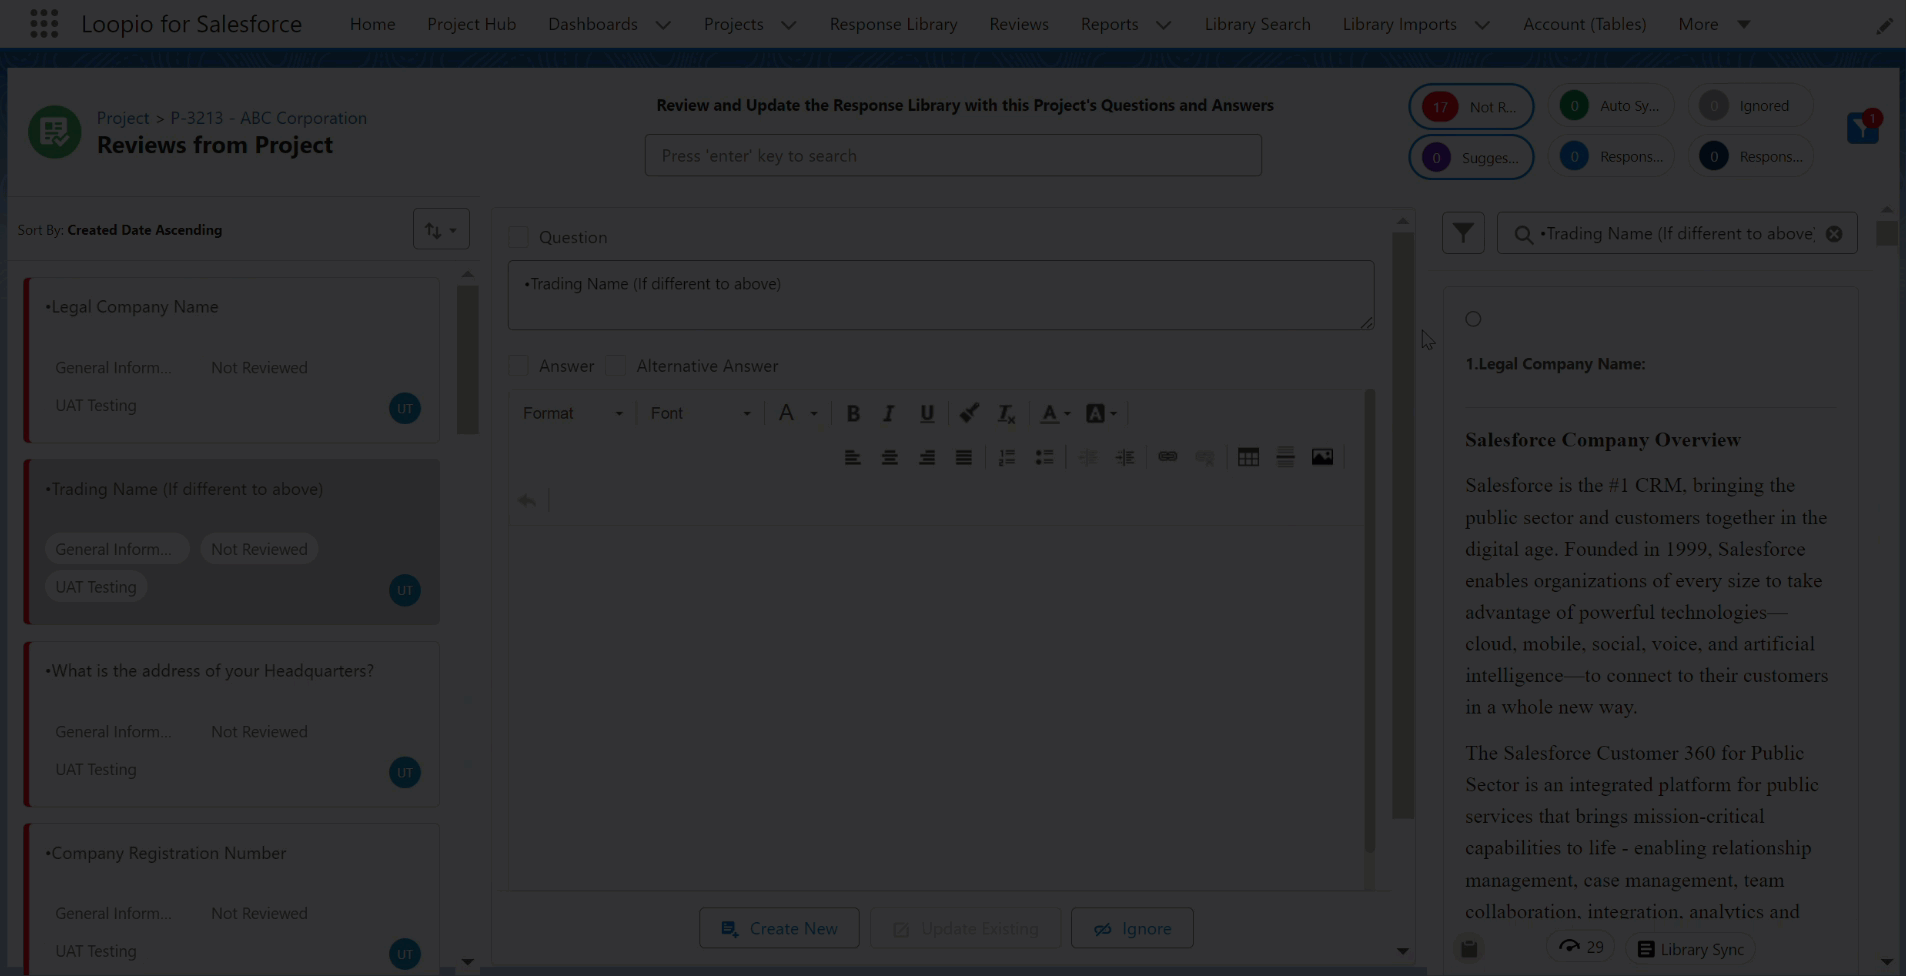Tick the Answer checkbox
Screen dimensions: 1906x976
(518, 366)
